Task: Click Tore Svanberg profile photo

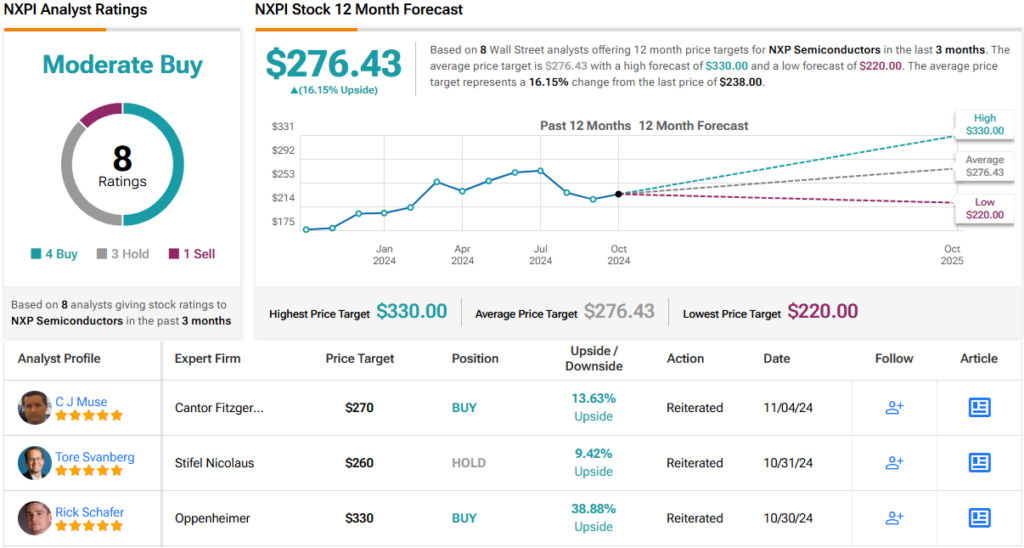Action: click(x=35, y=463)
